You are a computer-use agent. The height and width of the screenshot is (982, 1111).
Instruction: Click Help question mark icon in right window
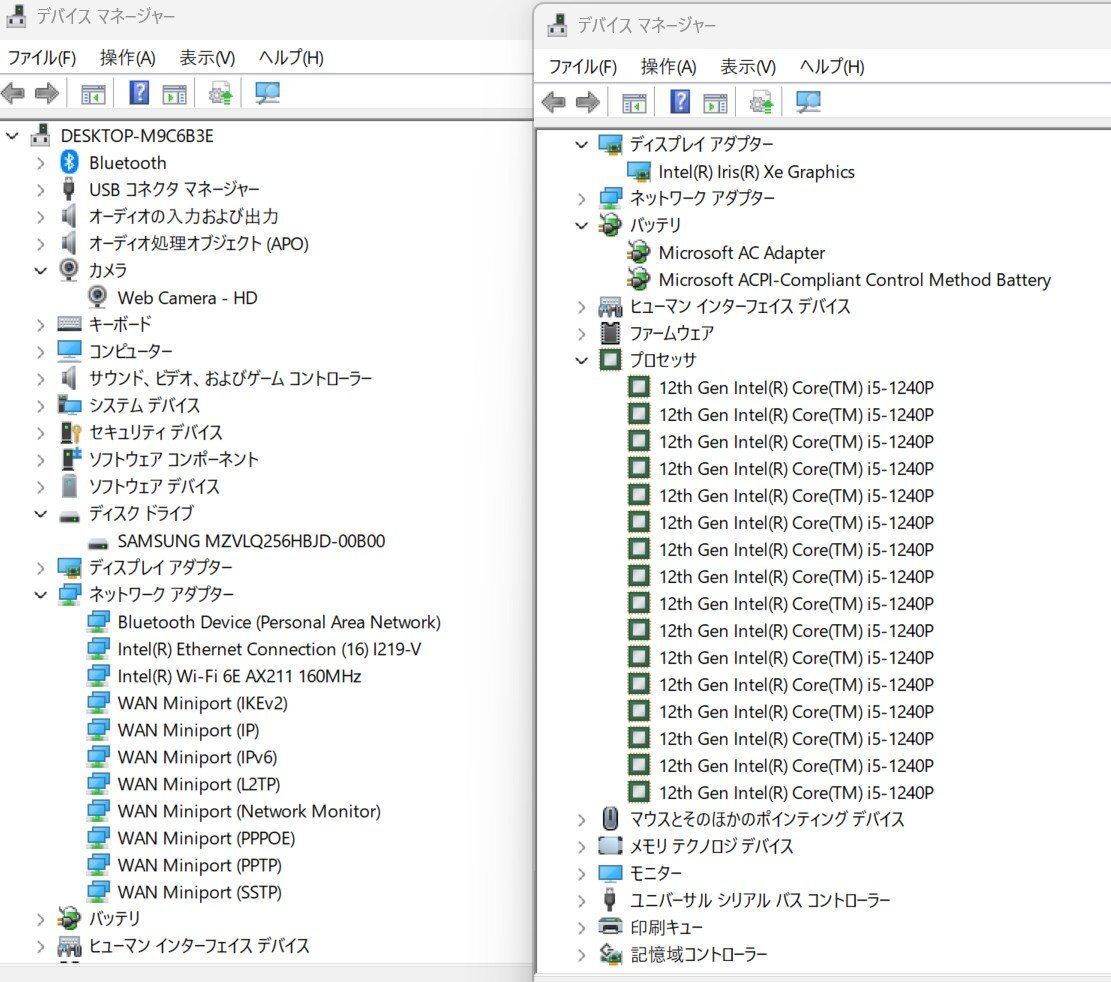click(x=679, y=101)
